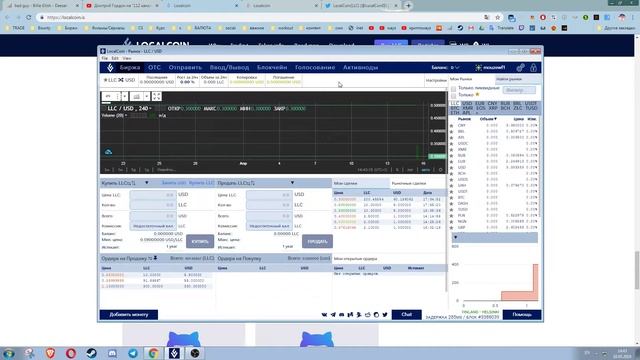Click the buy button in the buy panel
Viewport: 640px width, 360px height.
click(x=200, y=241)
